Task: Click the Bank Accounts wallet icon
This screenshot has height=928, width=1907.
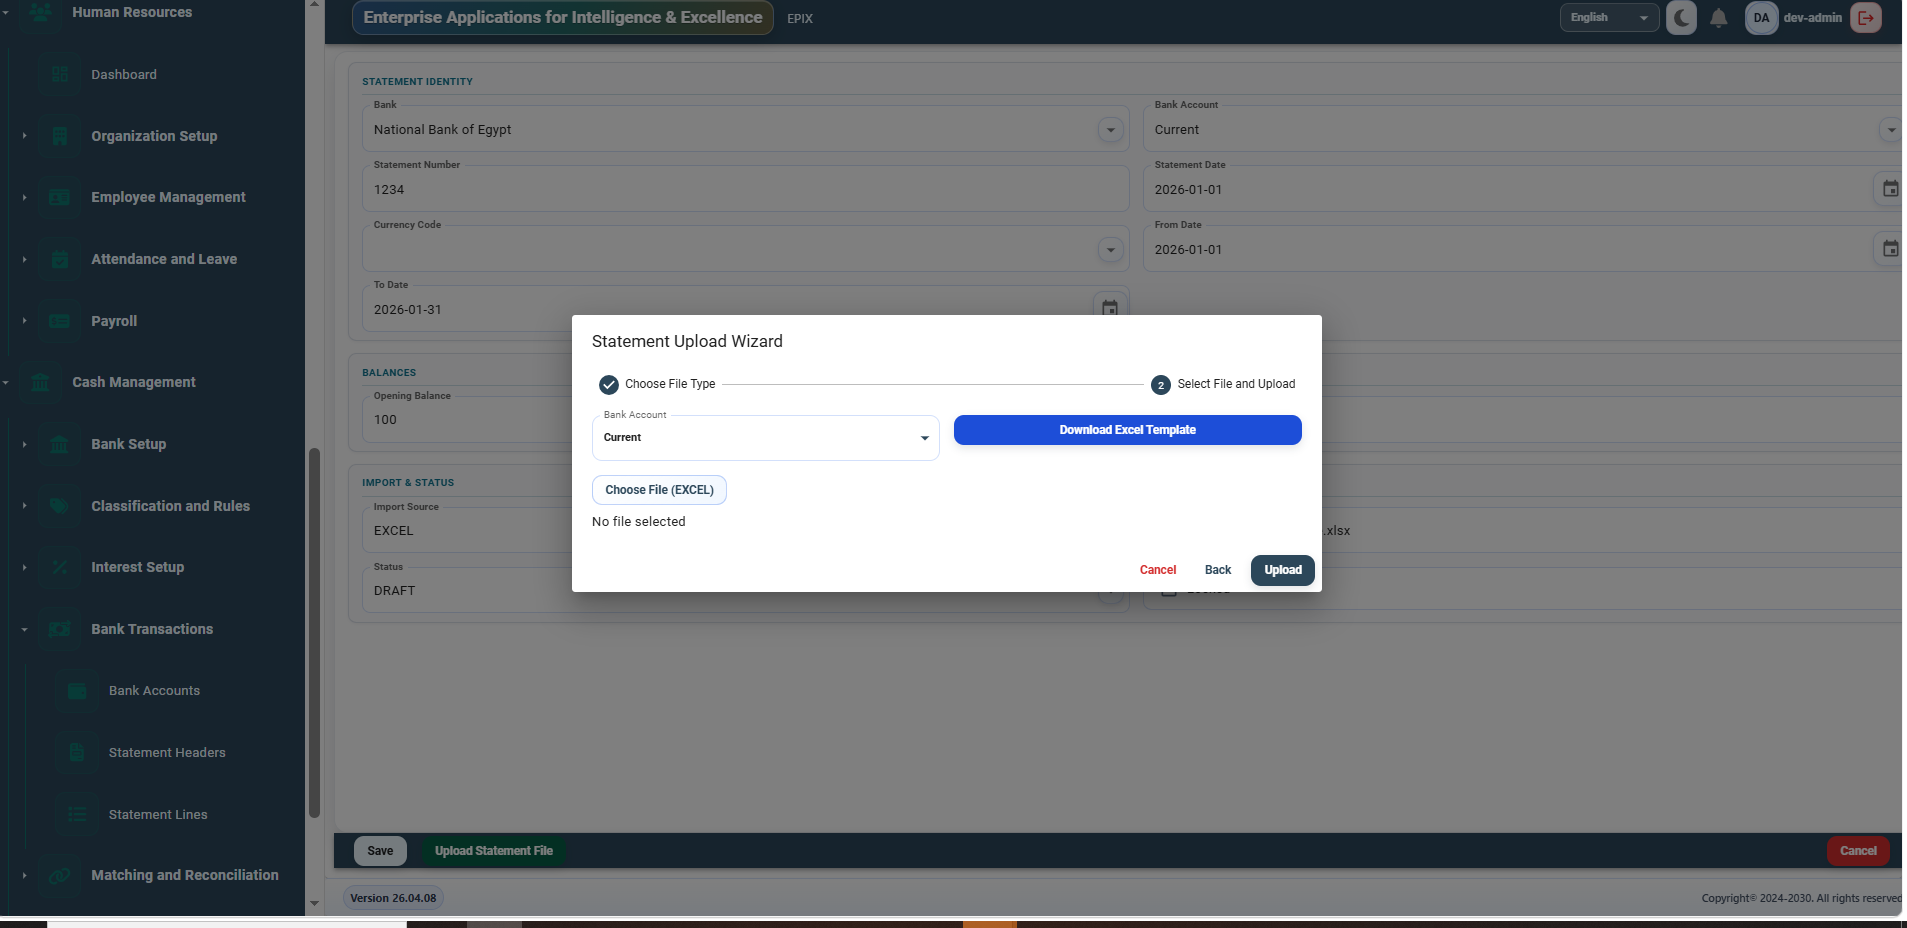Action: [77, 691]
